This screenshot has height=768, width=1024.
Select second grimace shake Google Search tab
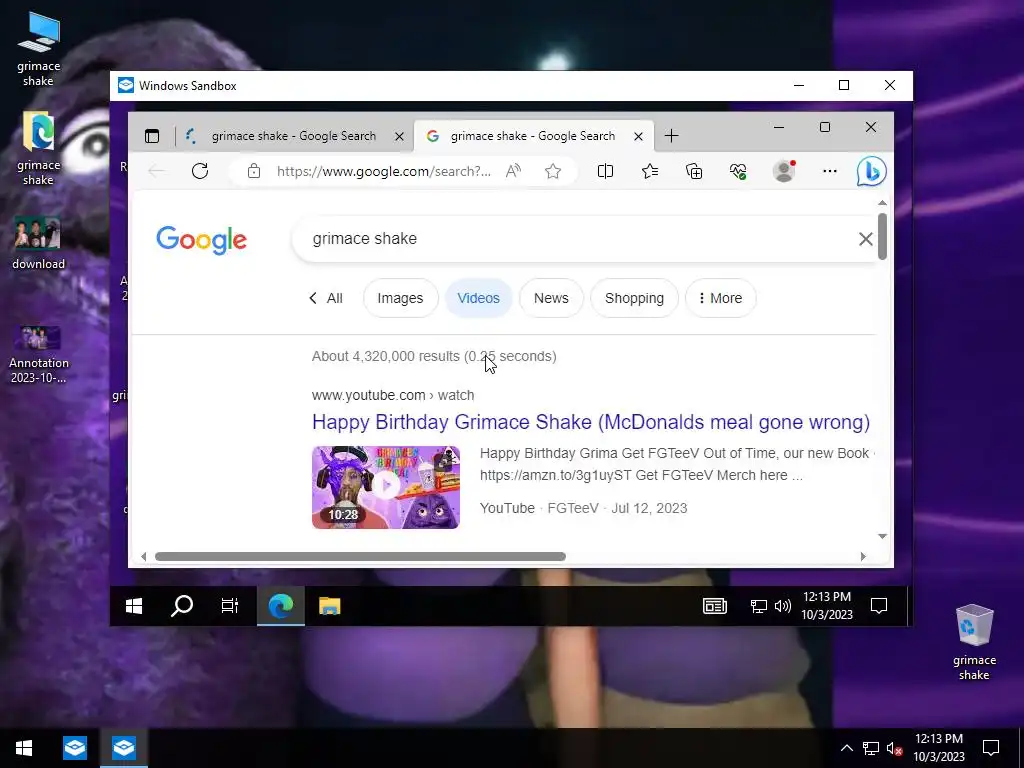[x=532, y=136]
